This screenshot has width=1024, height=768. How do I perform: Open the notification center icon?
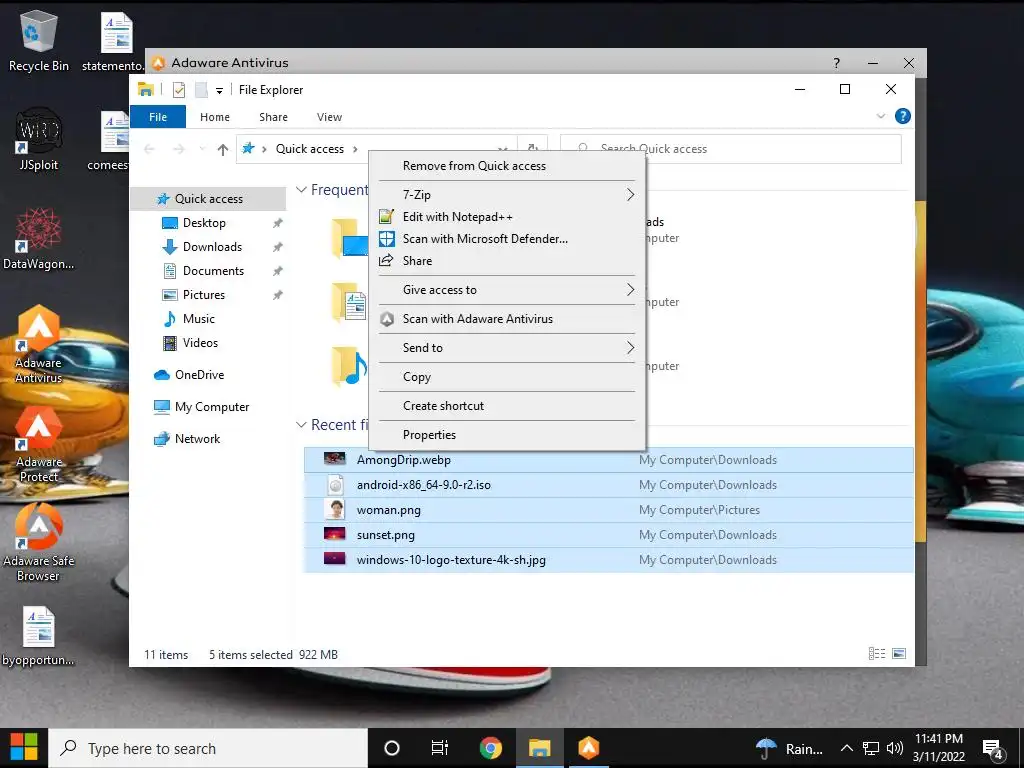click(x=993, y=749)
